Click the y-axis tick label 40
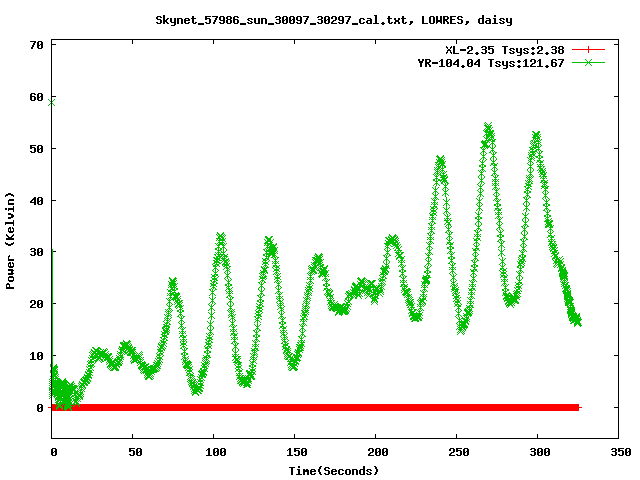Screen dimensions: 640x480 [x=36, y=200]
